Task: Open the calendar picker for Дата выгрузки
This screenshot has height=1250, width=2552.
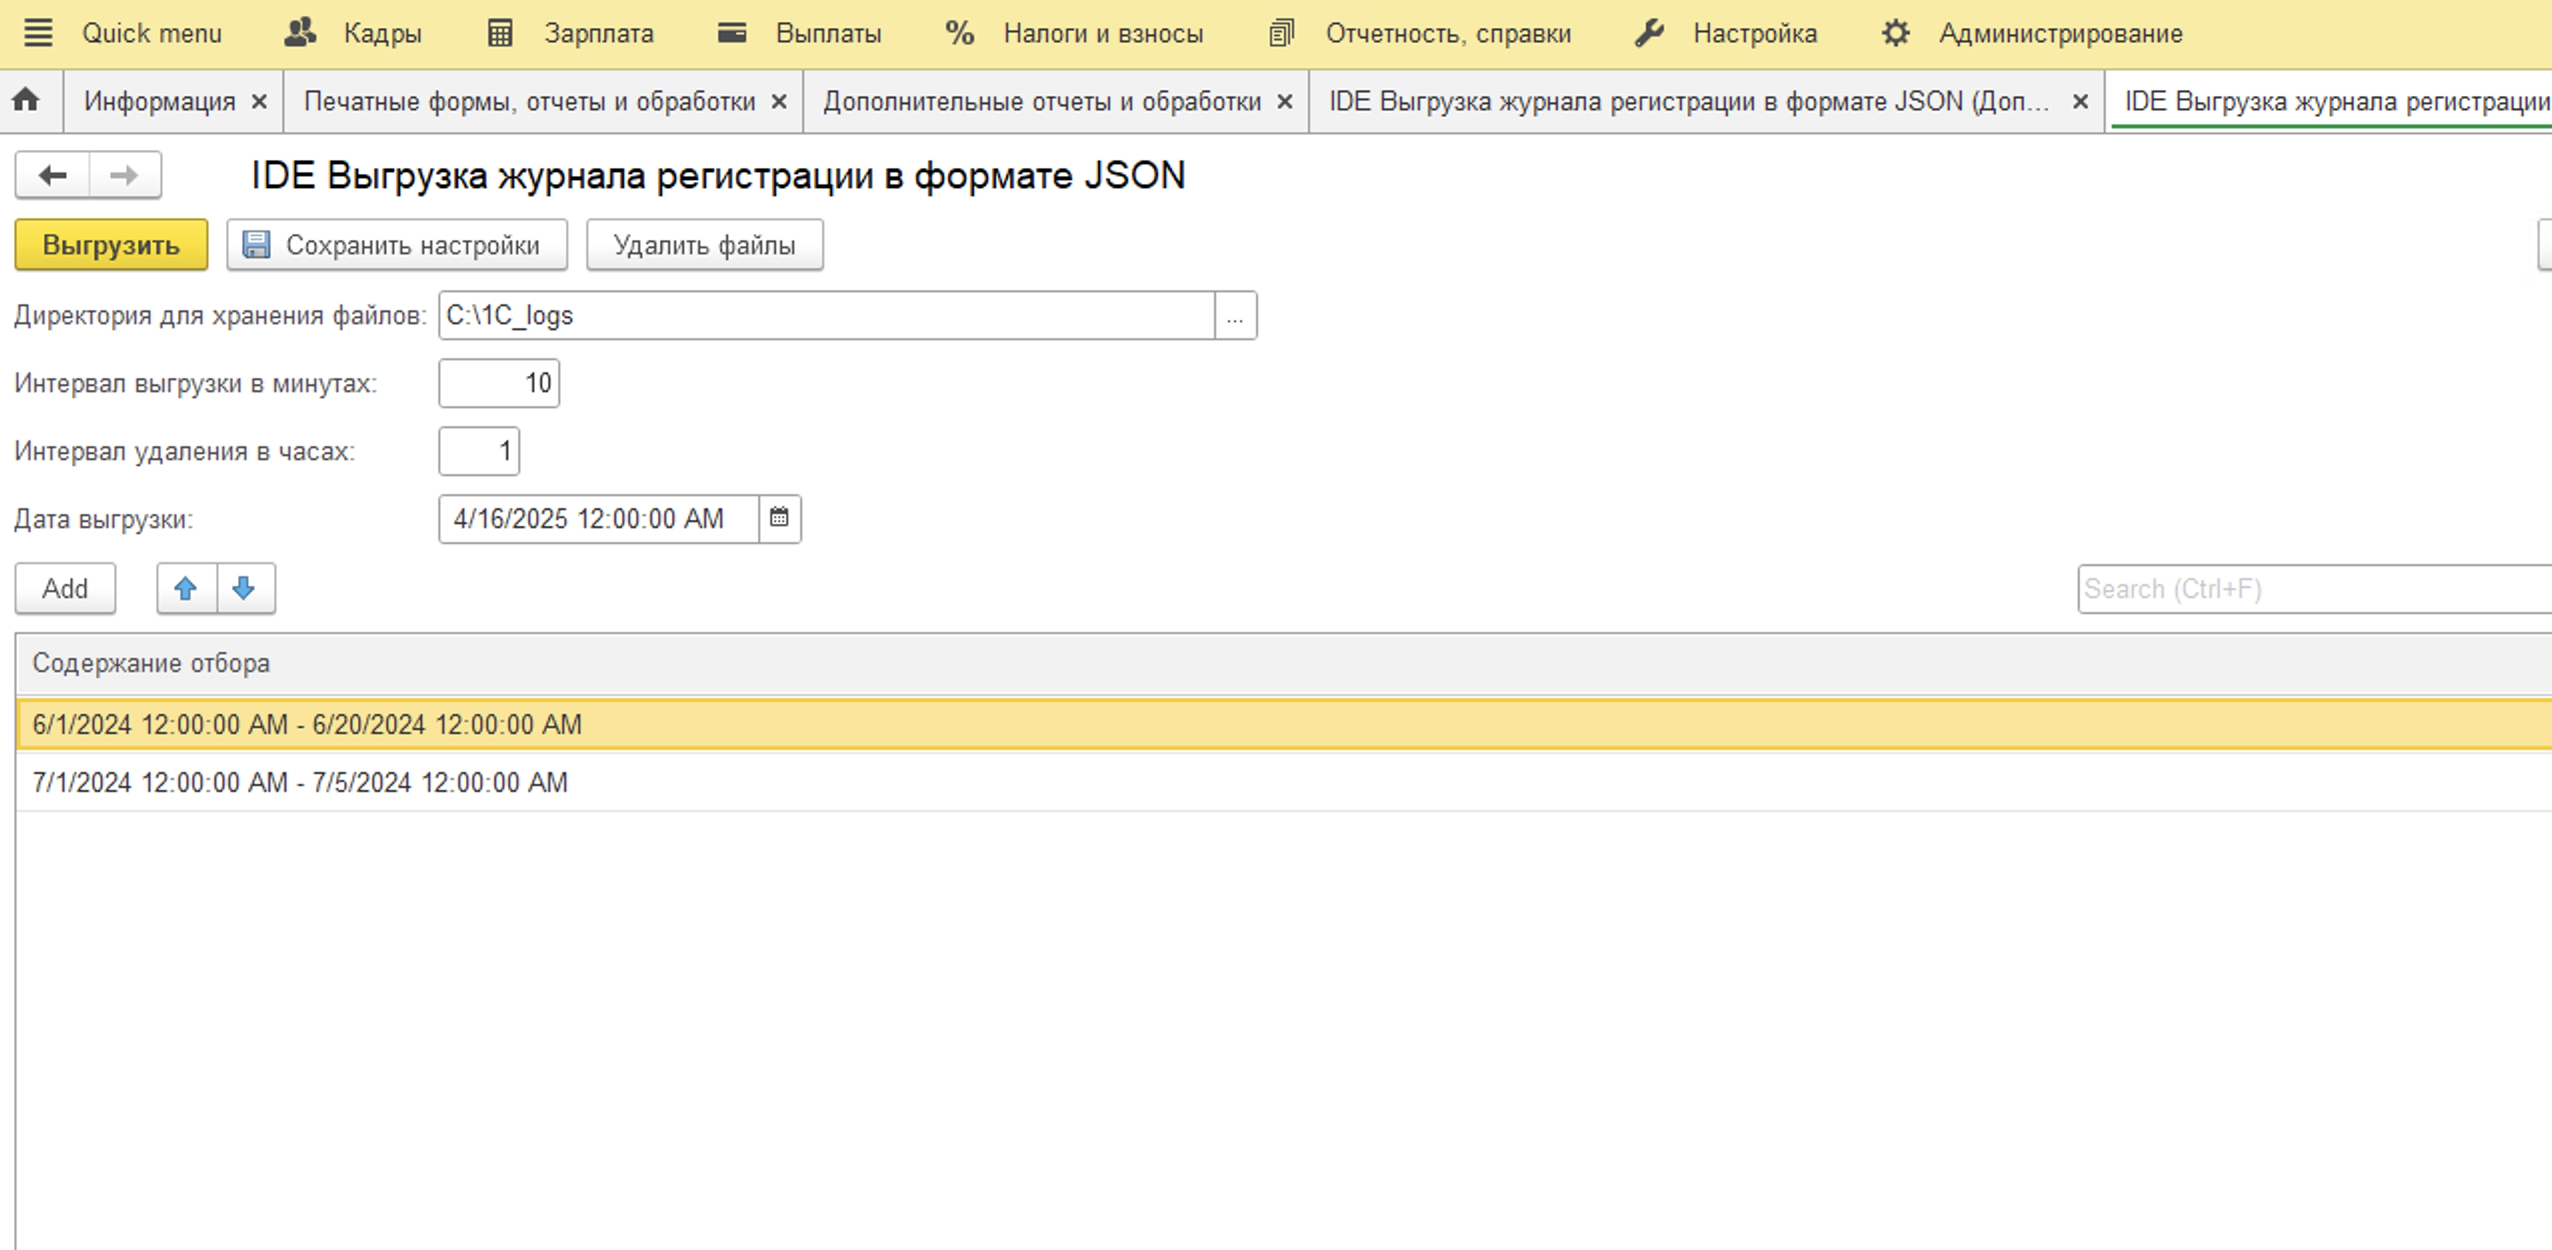Action: point(780,518)
